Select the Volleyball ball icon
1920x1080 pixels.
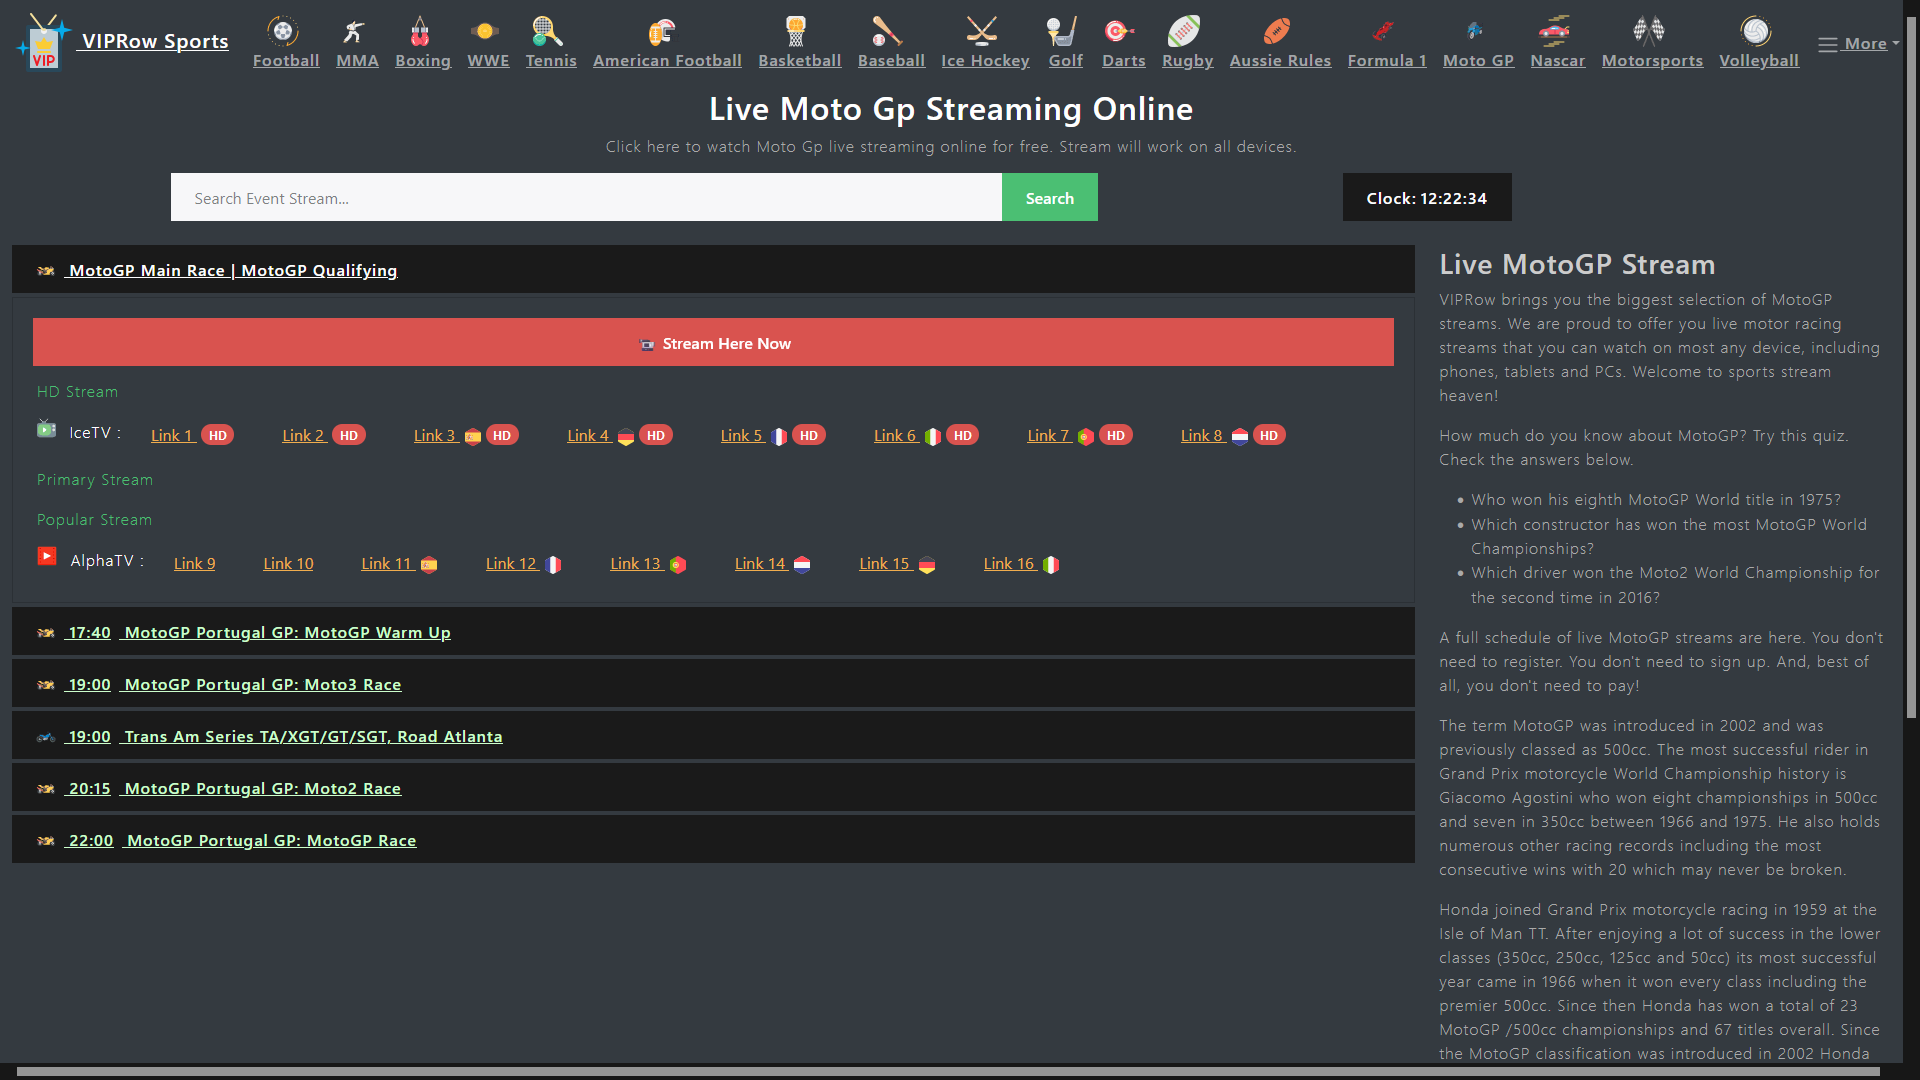1756,31
